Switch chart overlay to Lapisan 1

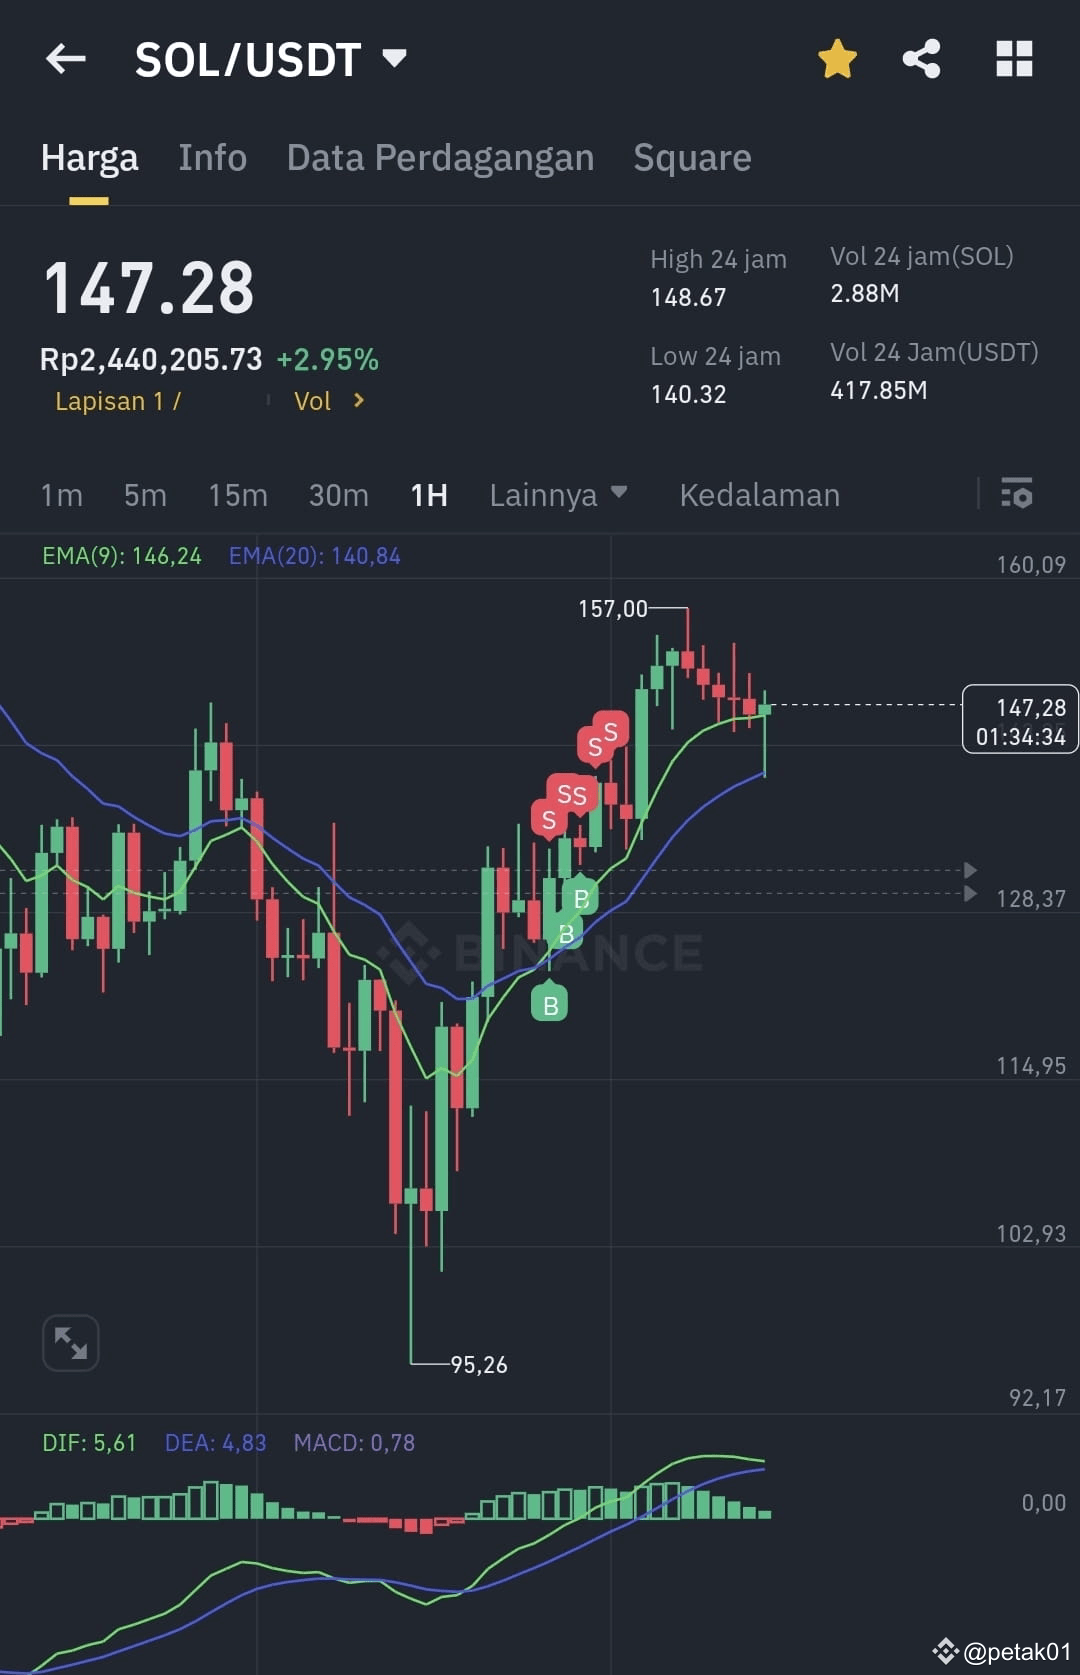113,401
